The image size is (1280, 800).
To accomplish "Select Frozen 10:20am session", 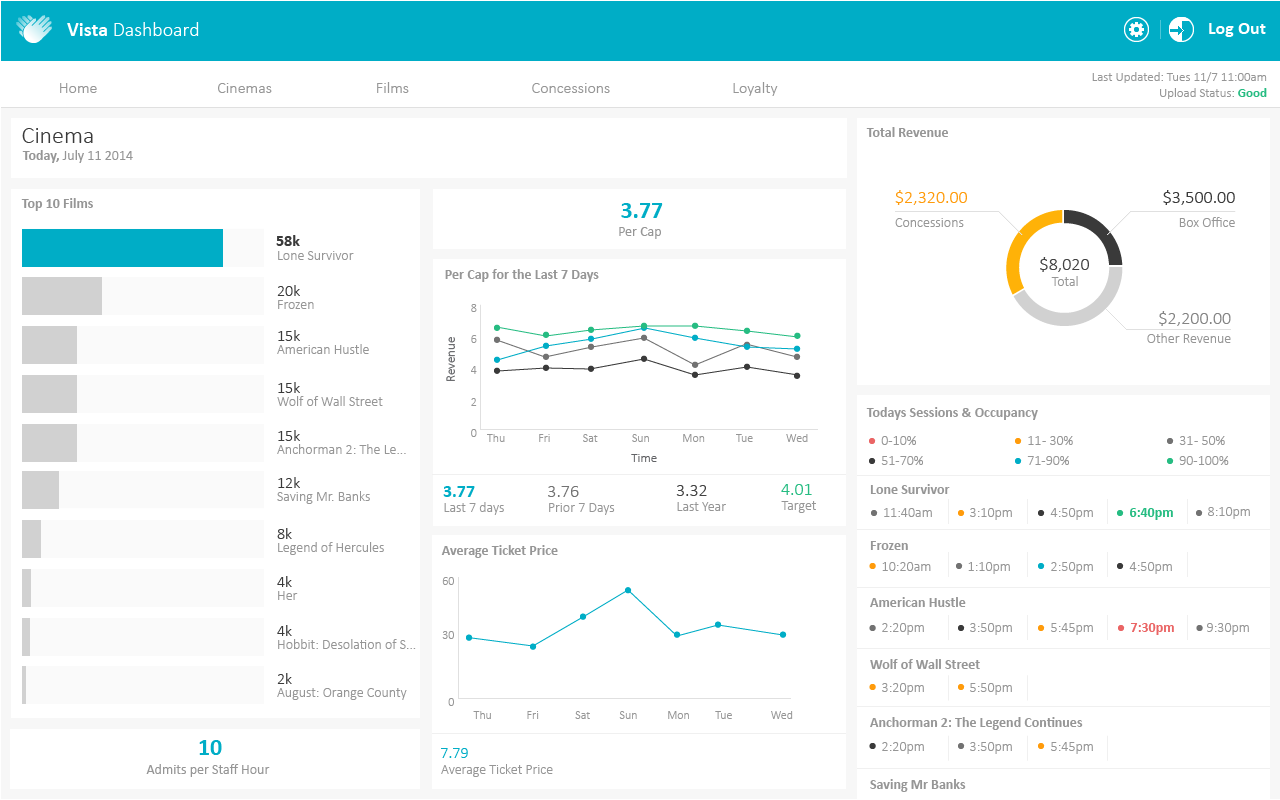I will coord(901,567).
